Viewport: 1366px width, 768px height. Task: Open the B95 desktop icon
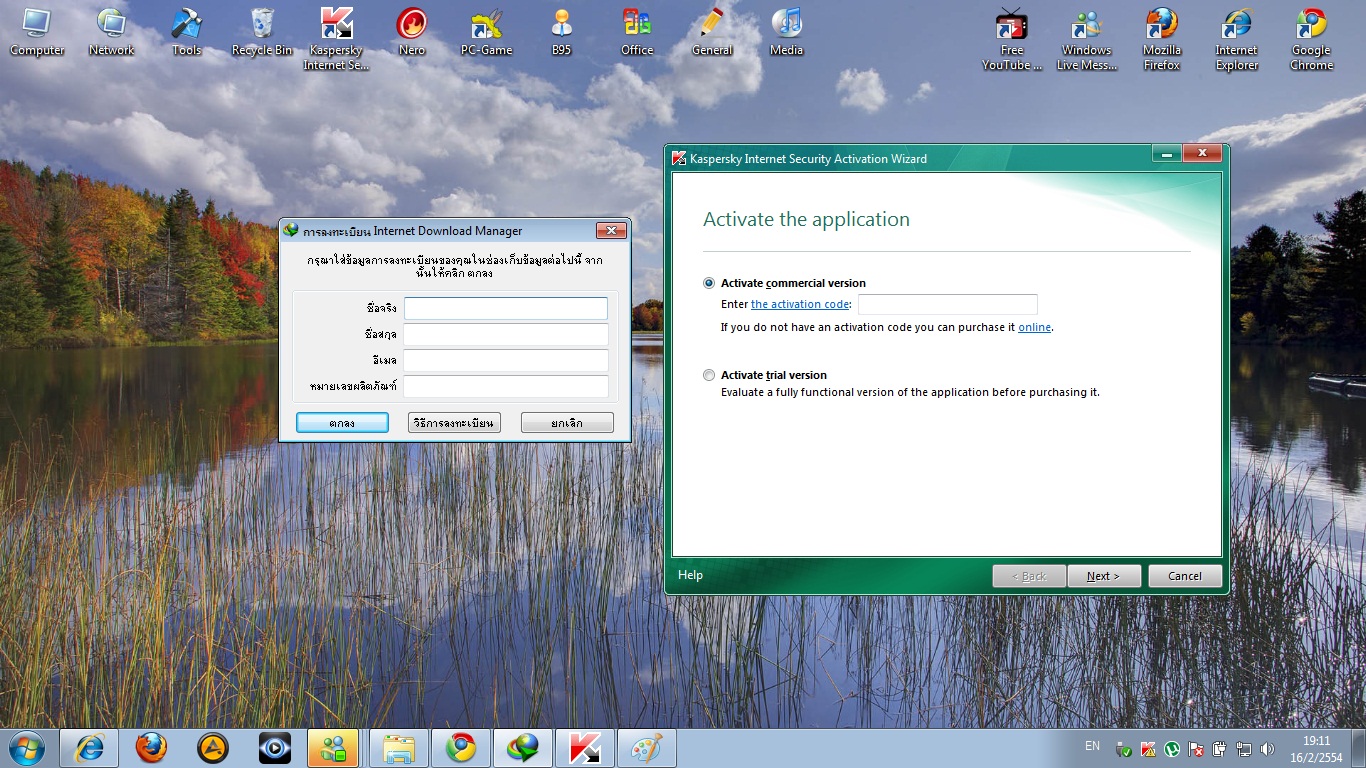pos(562,32)
